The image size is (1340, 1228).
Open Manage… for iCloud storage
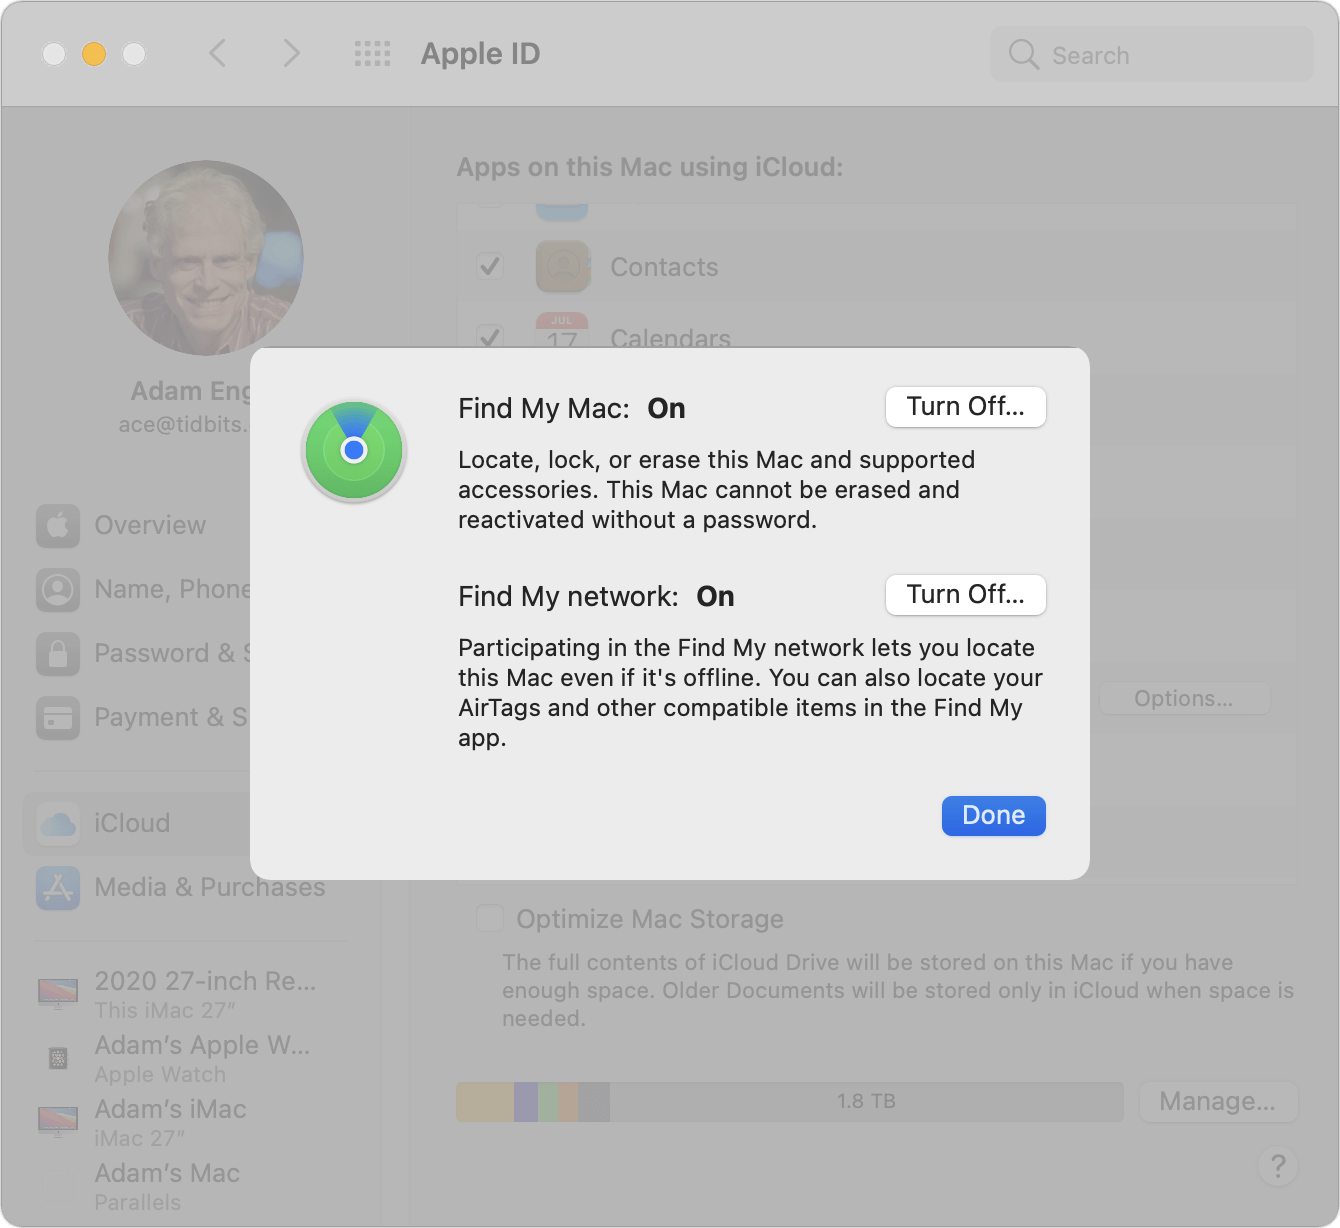[x=1218, y=1102]
